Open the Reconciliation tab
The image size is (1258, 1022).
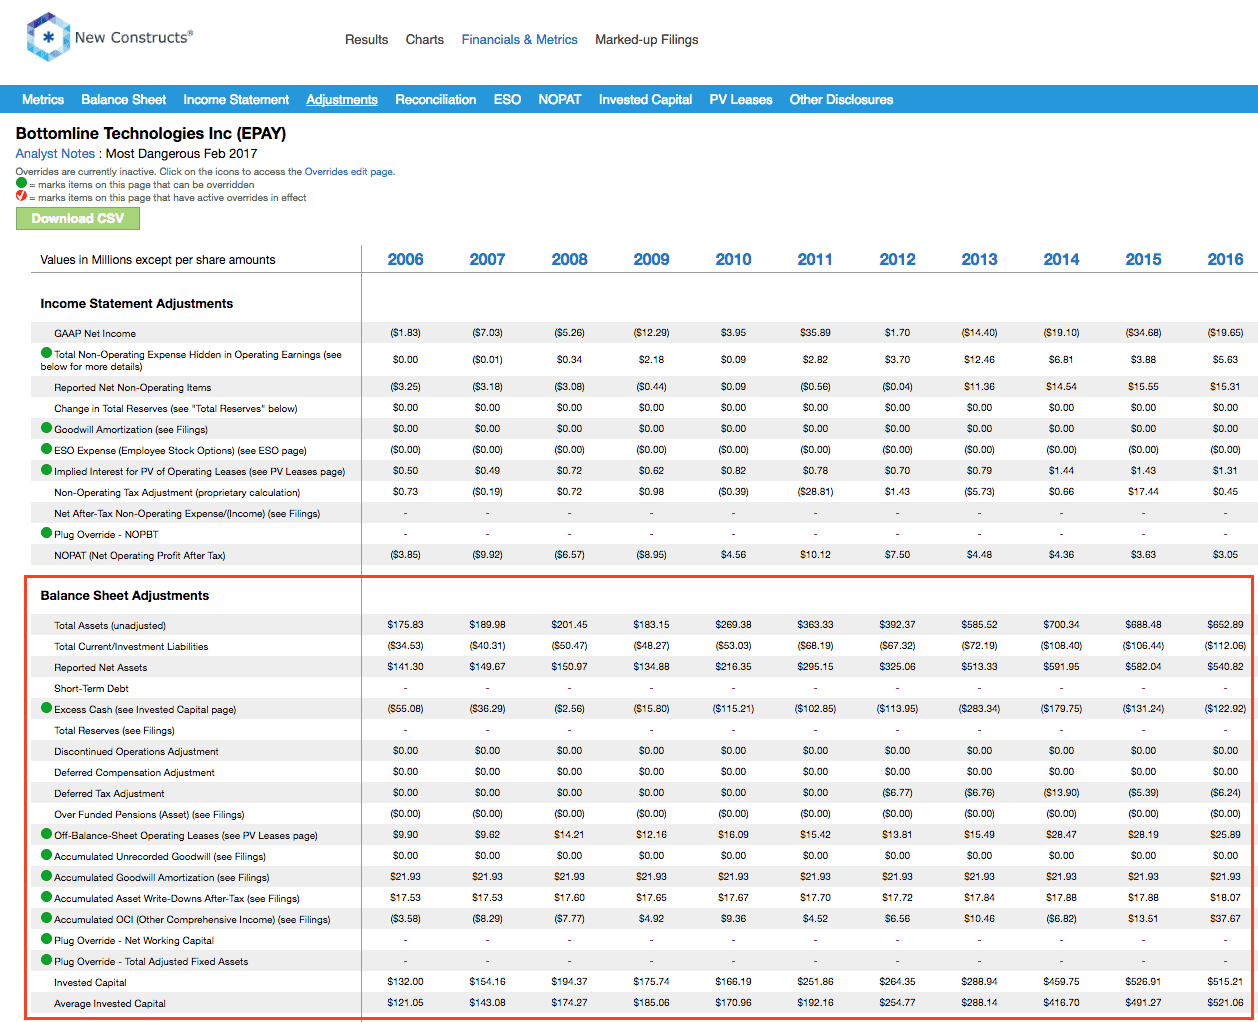[x=436, y=100]
